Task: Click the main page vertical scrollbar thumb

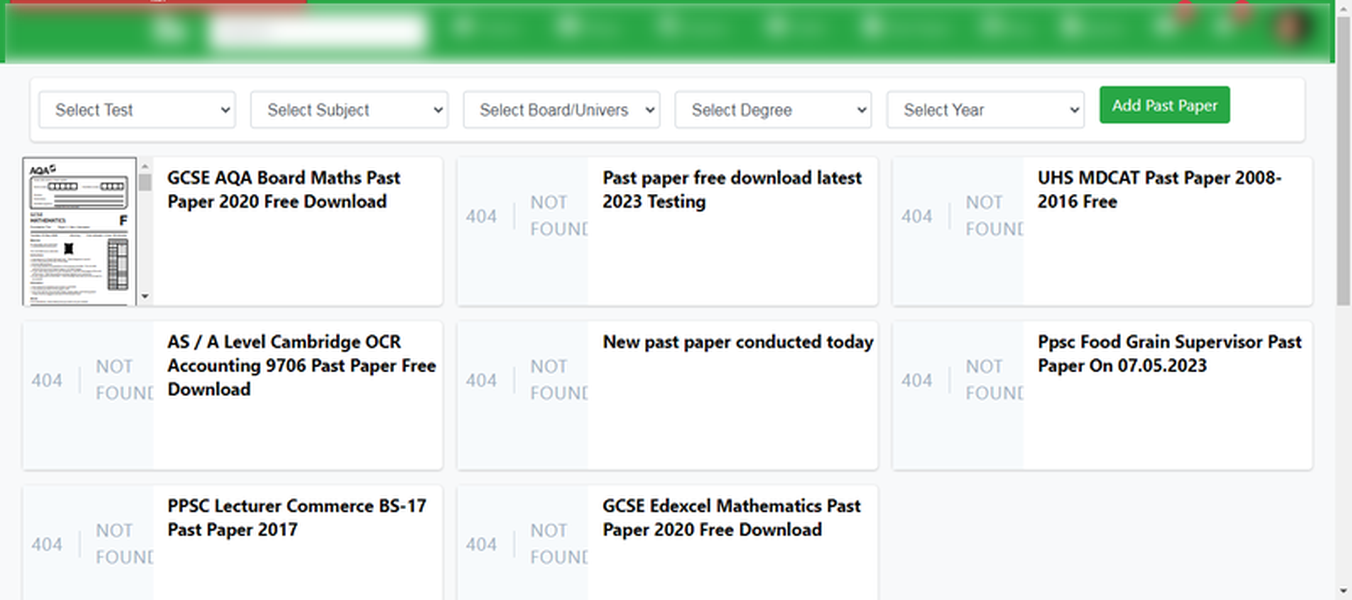Action: (x=1343, y=160)
